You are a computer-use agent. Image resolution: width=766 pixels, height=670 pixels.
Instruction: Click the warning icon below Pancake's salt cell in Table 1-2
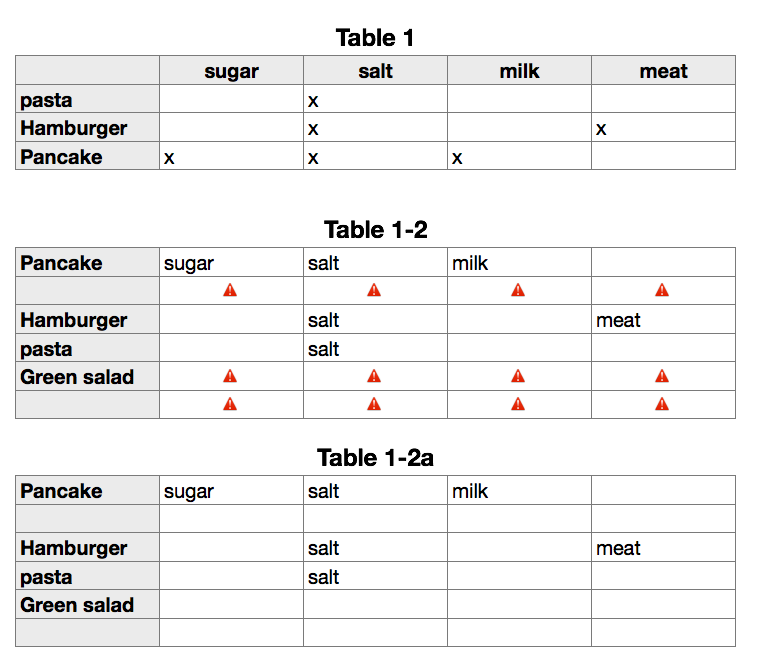click(x=374, y=290)
